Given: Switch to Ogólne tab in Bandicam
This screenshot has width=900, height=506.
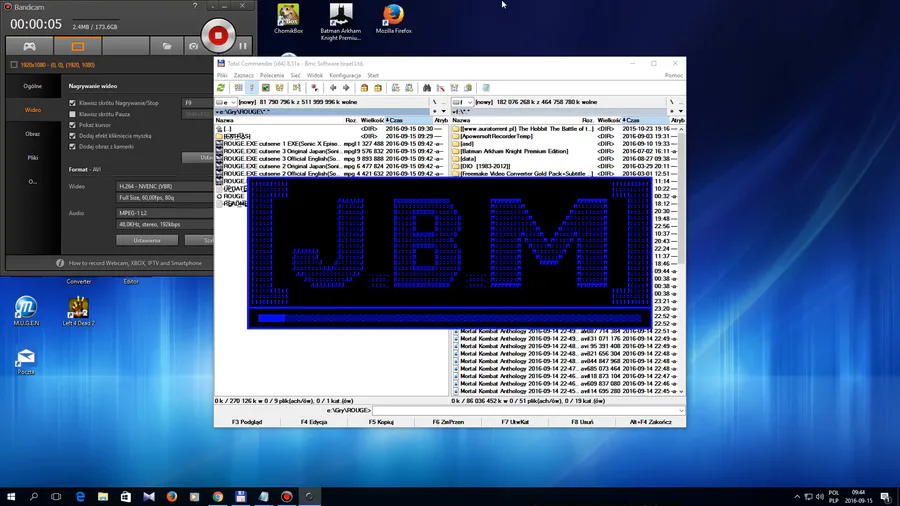Looking at the screenshot, I should click(33, 86).
